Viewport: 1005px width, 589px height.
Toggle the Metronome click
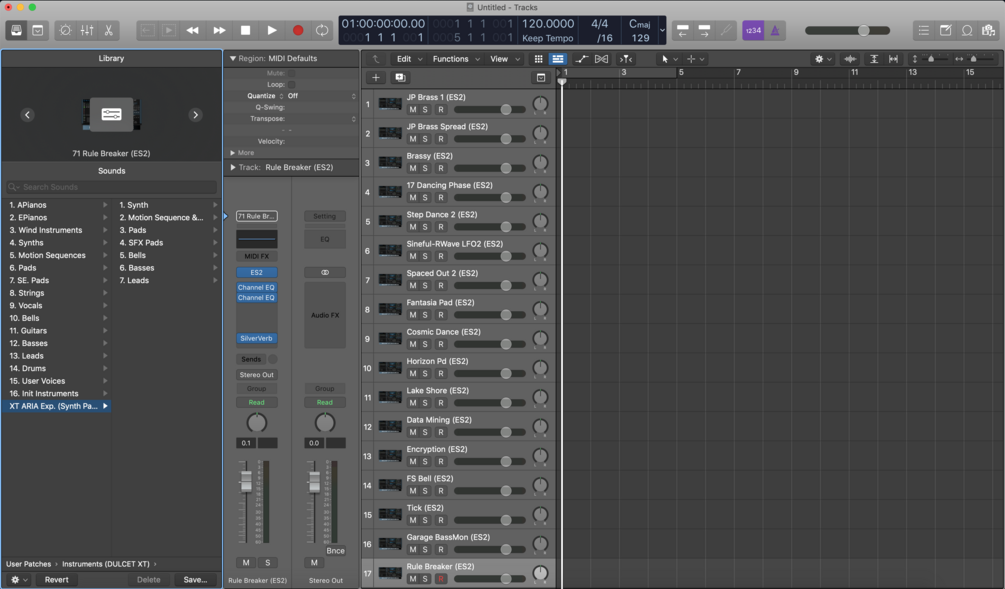coord(775,30)
